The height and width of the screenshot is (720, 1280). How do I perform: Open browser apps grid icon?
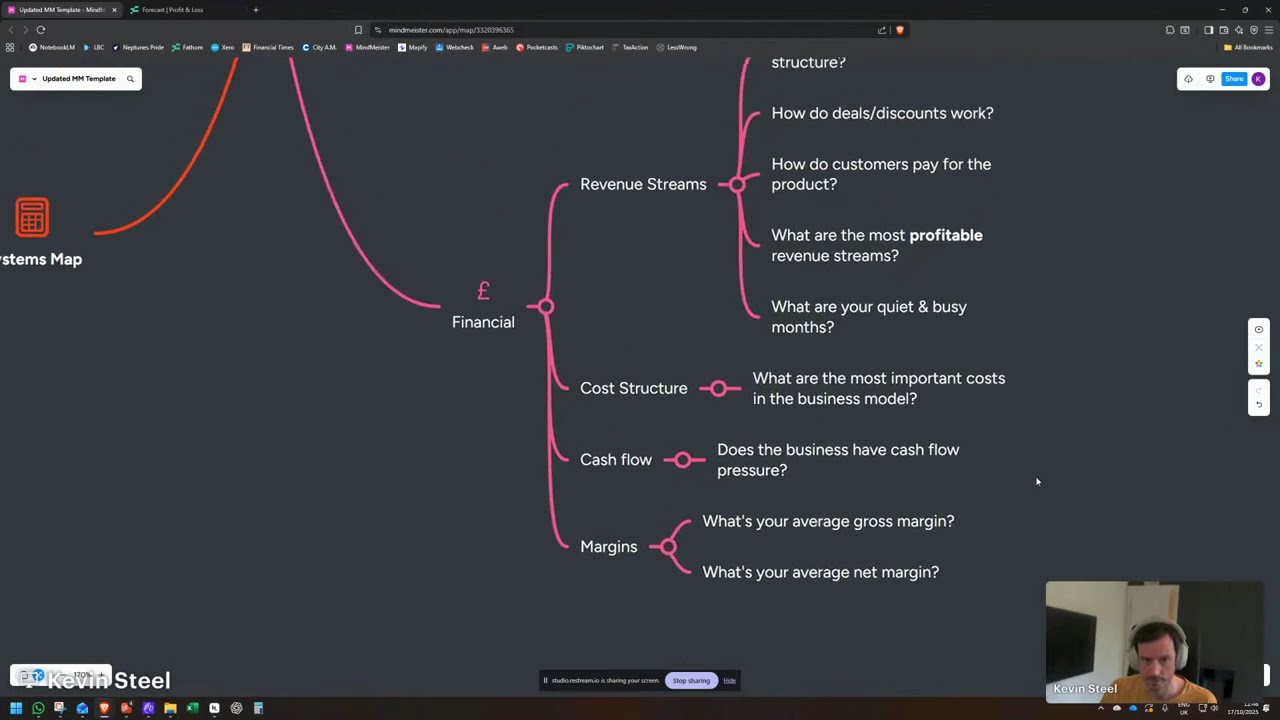tap(10, 47)
